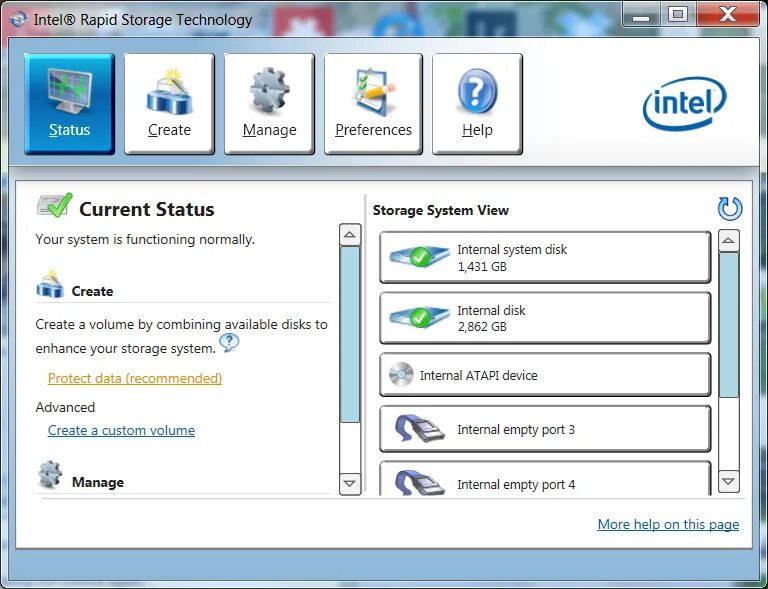Image resolution: width=768 pixels, height=589 pixels.
Task: Select the Internal disk 2,862 GB entry
Action: pyautogui.click(x=545, y=318)
